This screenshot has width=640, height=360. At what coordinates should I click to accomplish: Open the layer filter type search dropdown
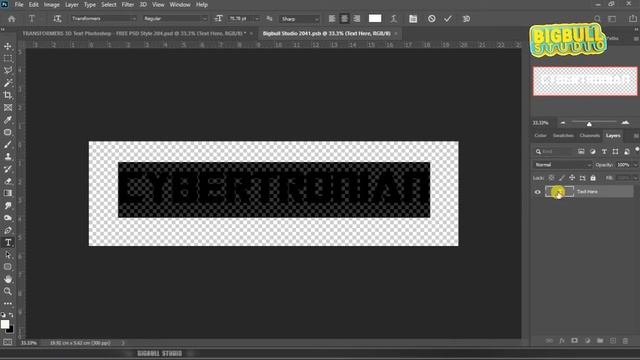[553, 152]
